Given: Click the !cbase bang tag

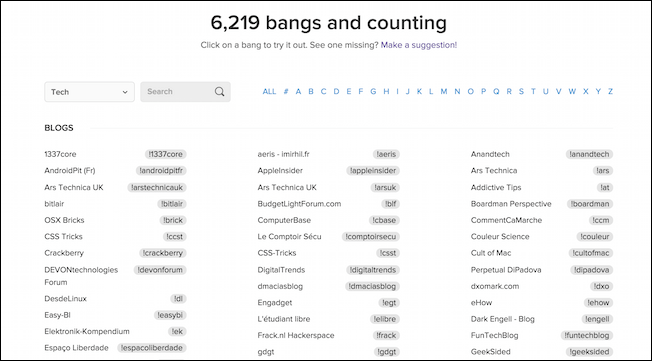Looking at the screenshot, I should 384,220.
